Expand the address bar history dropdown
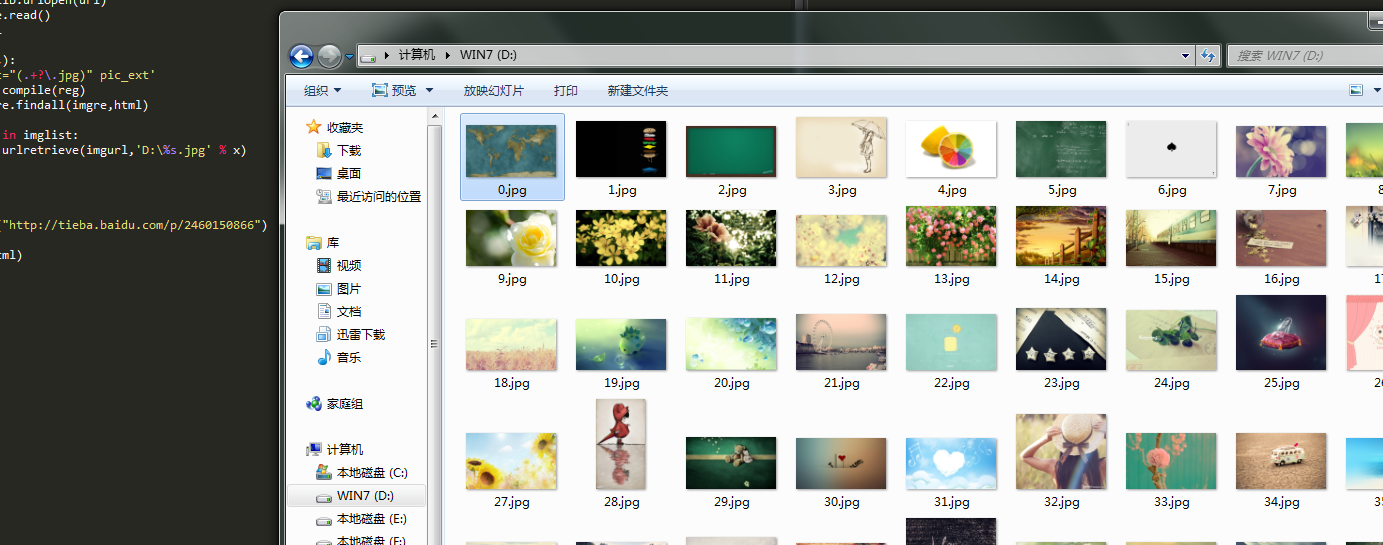 (x=1185, y=56)
